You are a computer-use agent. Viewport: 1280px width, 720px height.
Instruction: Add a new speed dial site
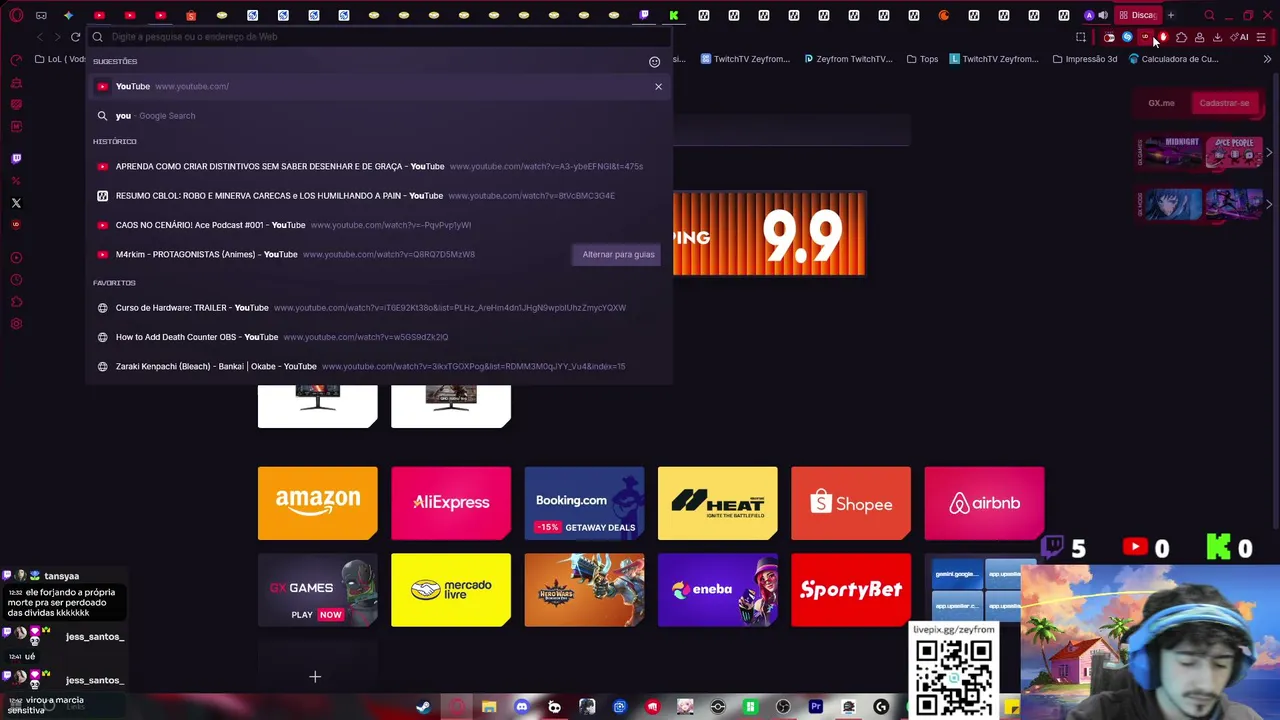[x=315, y=677]
